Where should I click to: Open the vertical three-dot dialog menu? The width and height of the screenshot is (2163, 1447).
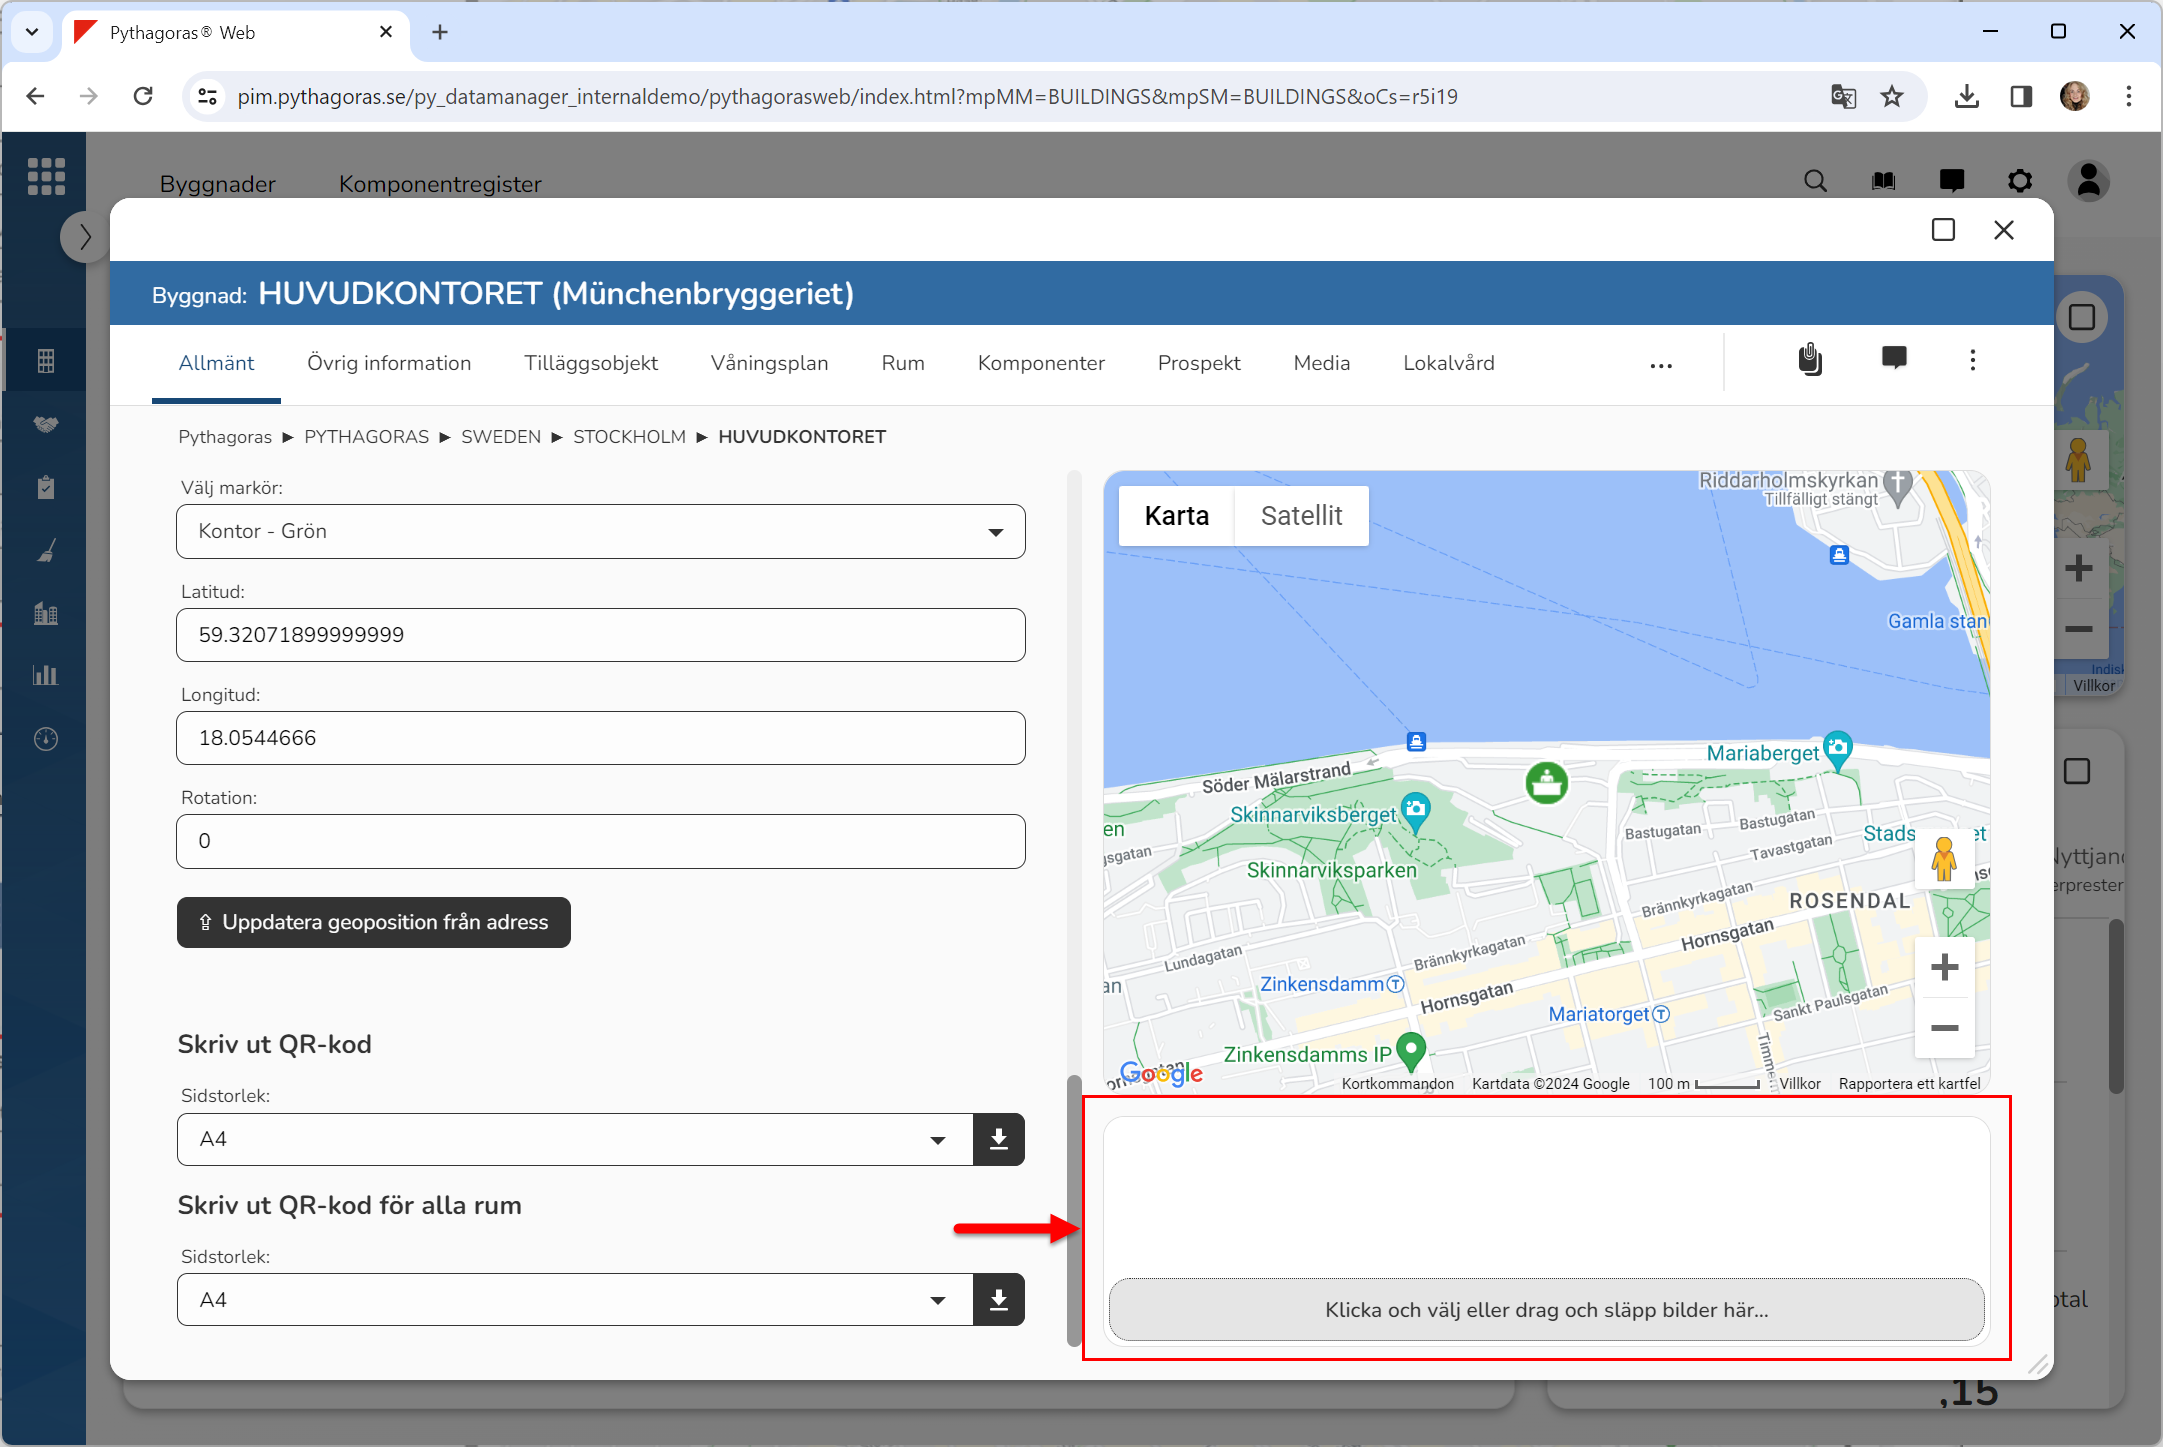pyautogui.click(x=1972, y=360)
